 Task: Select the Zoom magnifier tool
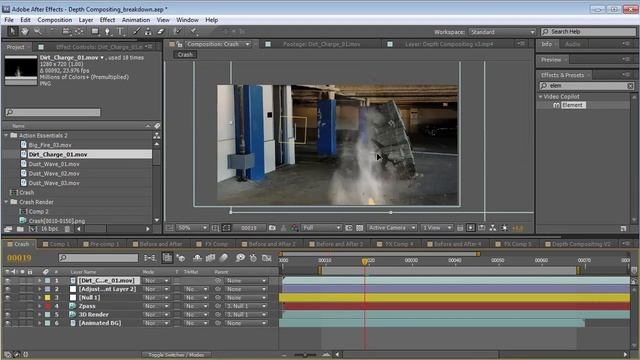[x=38, y=31]
